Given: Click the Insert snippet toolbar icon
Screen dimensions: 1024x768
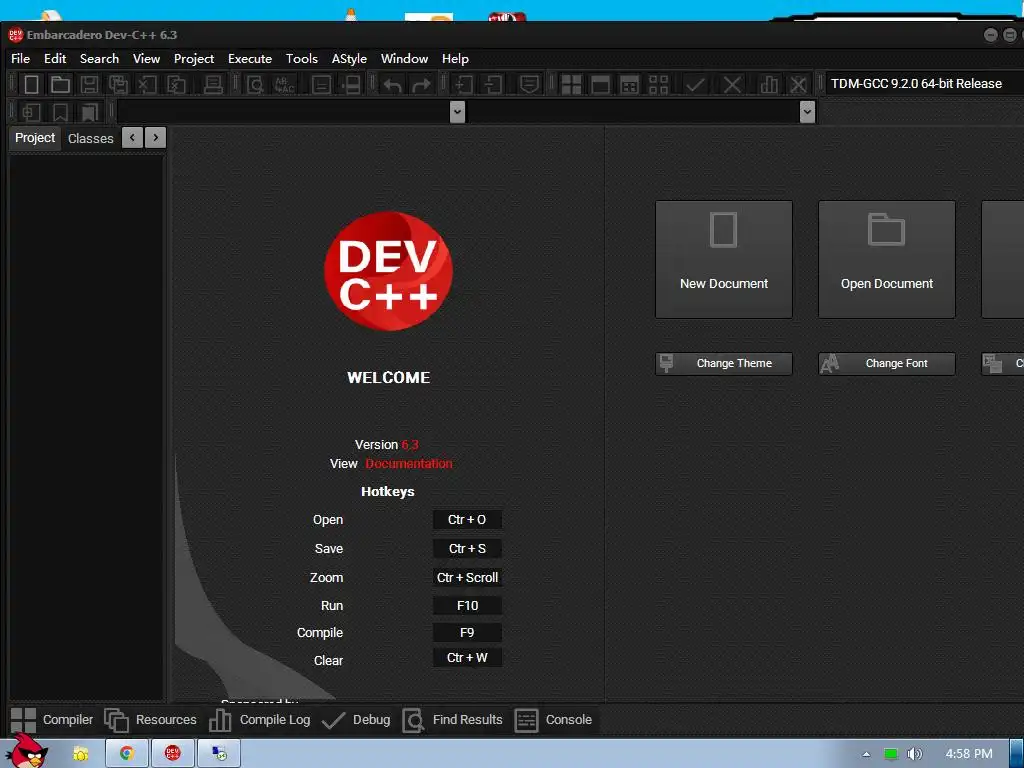Looking at the screenshot, I should coord(31,112).
